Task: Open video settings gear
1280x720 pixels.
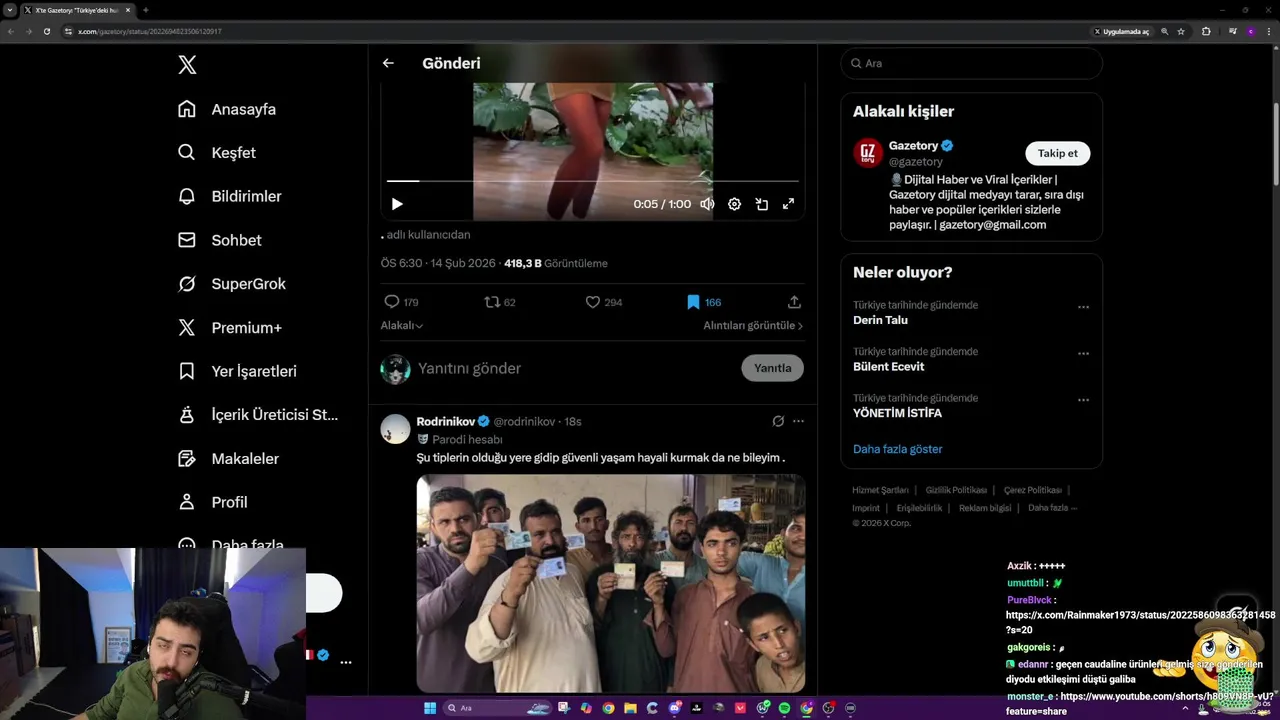Action: pyautogui.click(x=734, y=204)
